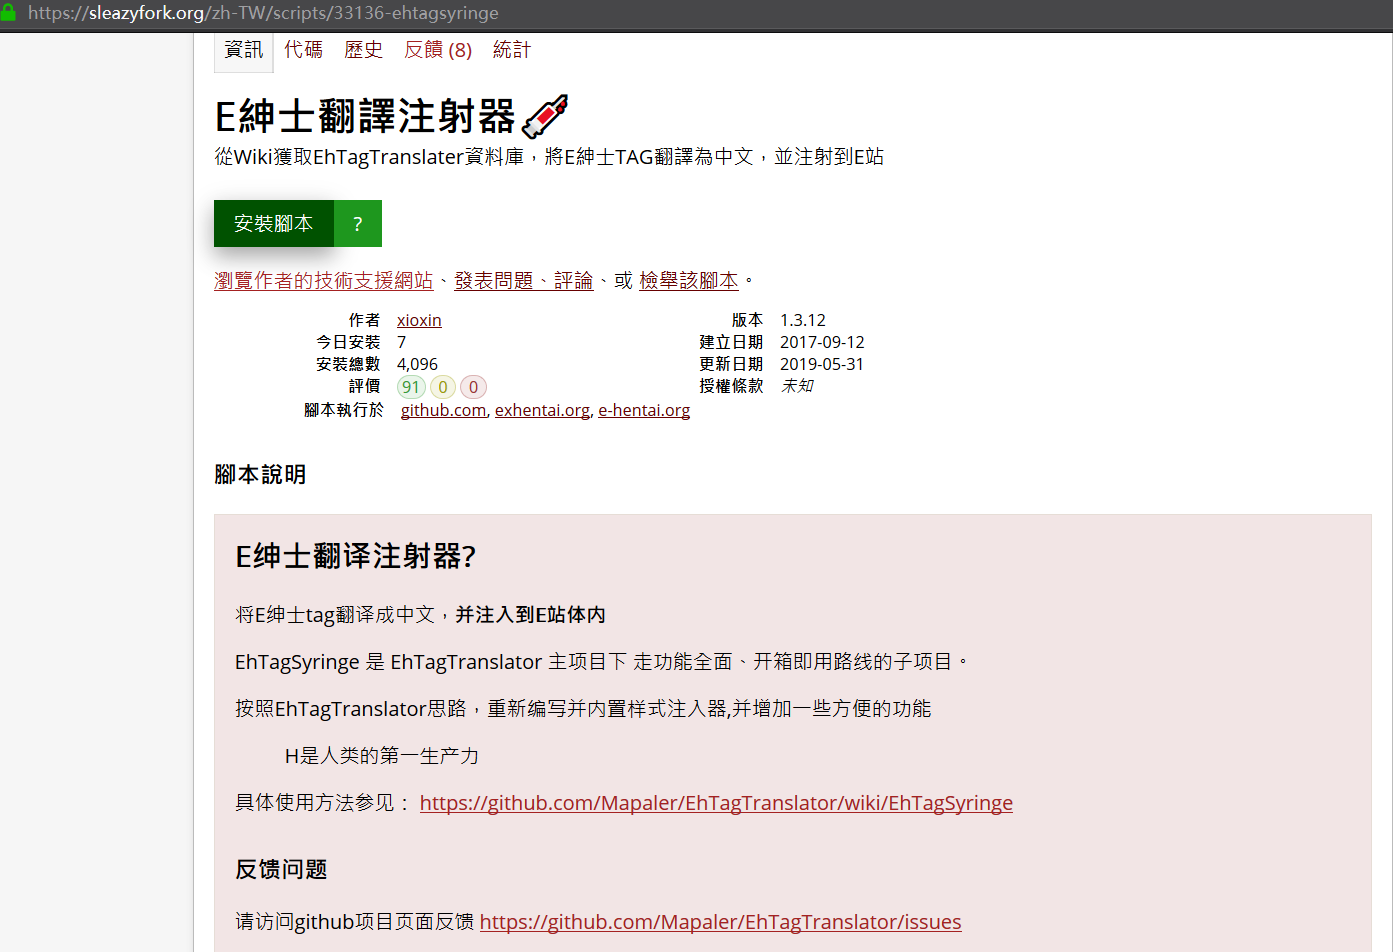Switch to the 統計 tab
This screenshot has height=952, width=1393.
point(512,50)
